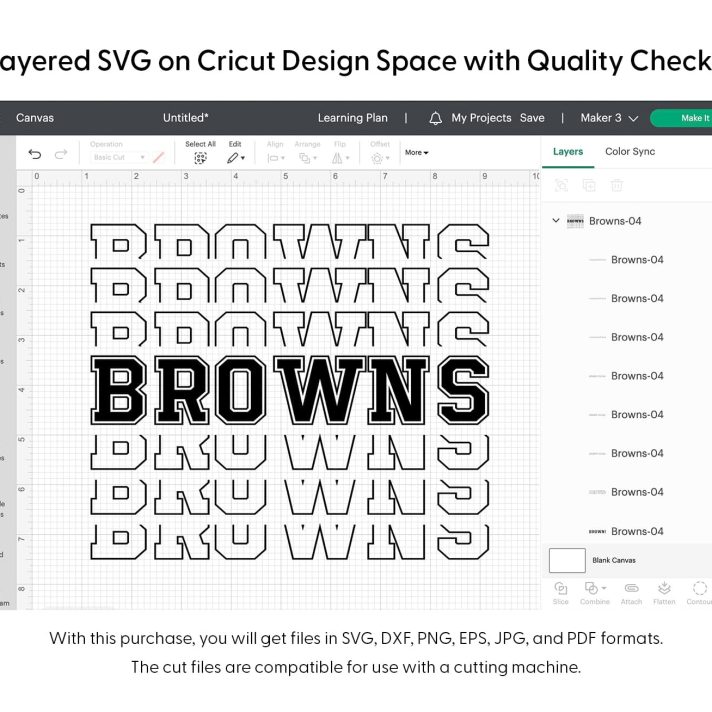This screenshot has width=712, height=712.
Task: Click the green Make It button
Action: (x=681, y=118)
